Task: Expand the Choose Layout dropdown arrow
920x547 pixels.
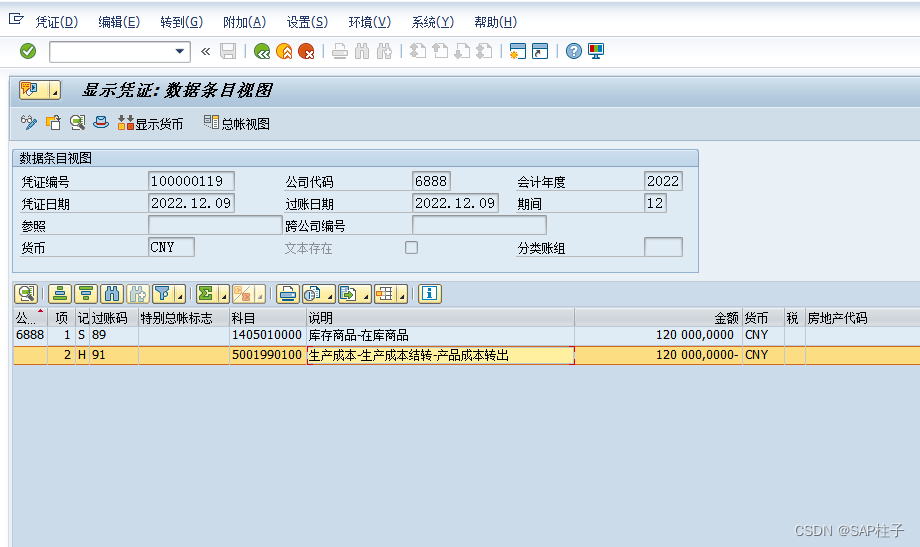Action: click(x=402, y=293)
